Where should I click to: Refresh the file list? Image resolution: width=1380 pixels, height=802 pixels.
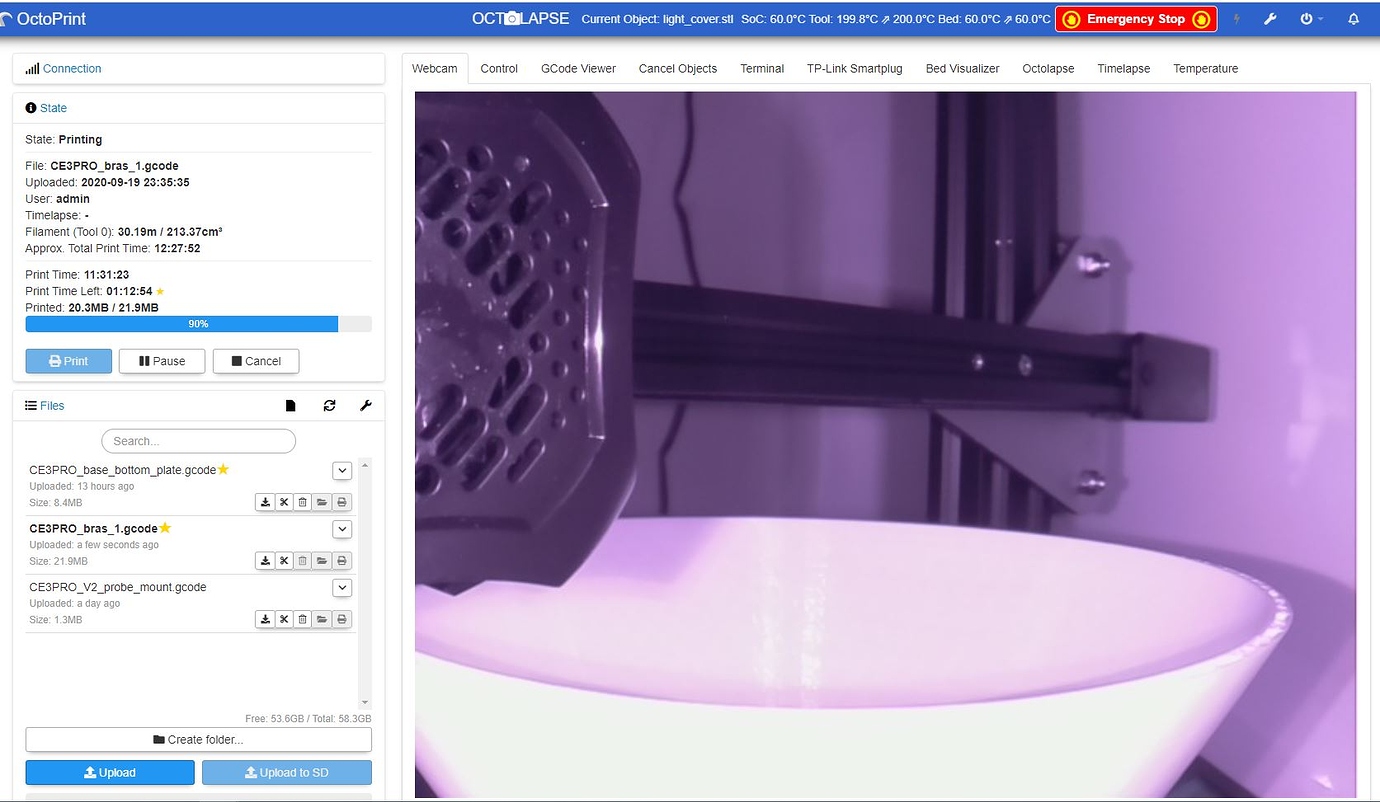click(329, 405)
